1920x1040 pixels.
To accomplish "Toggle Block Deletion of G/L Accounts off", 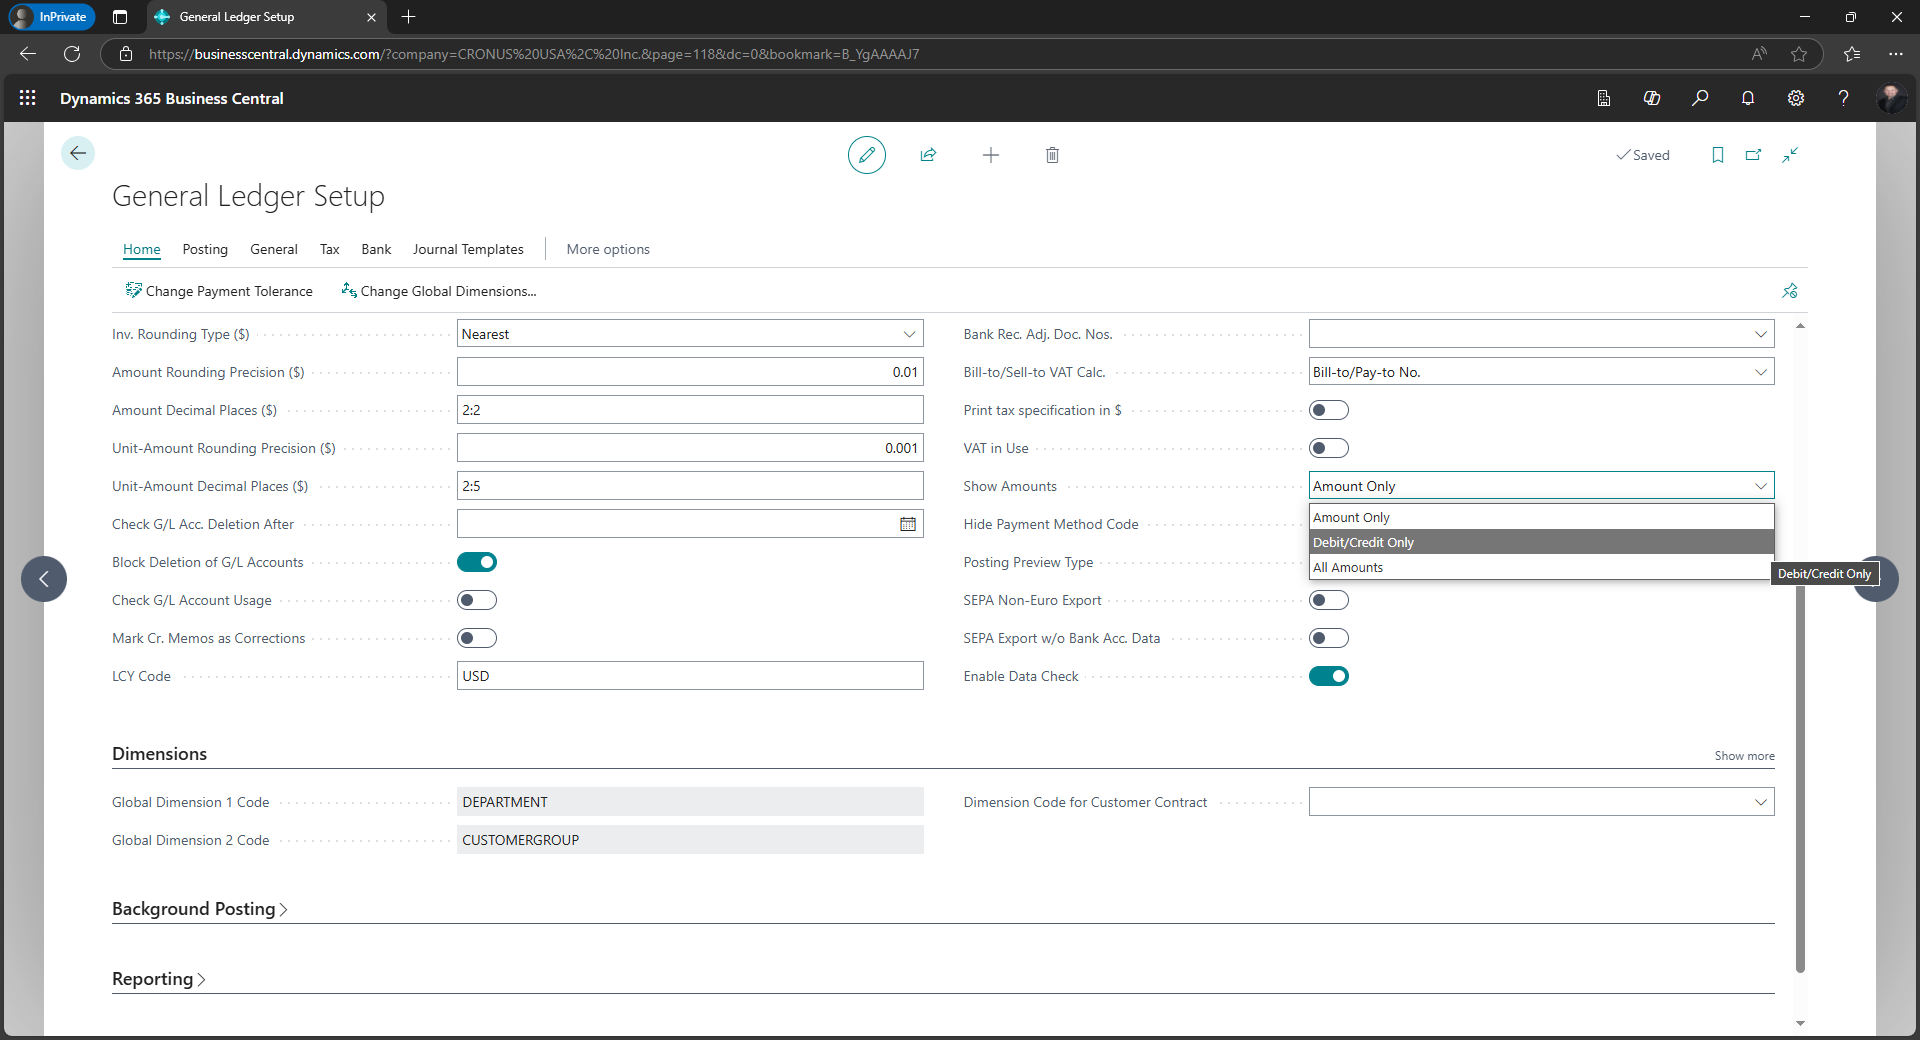I will (x=477, y=562).
